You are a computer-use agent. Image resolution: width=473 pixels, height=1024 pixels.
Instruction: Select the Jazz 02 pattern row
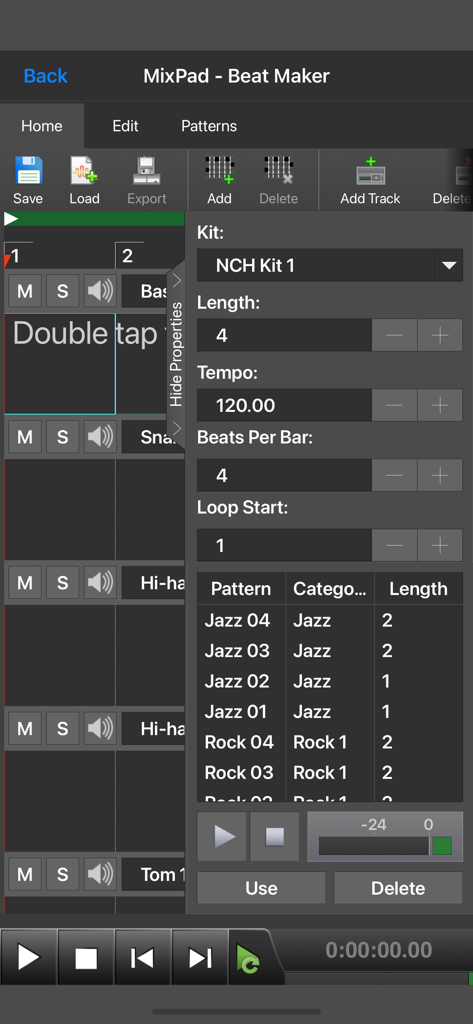(x=330, y=681)
